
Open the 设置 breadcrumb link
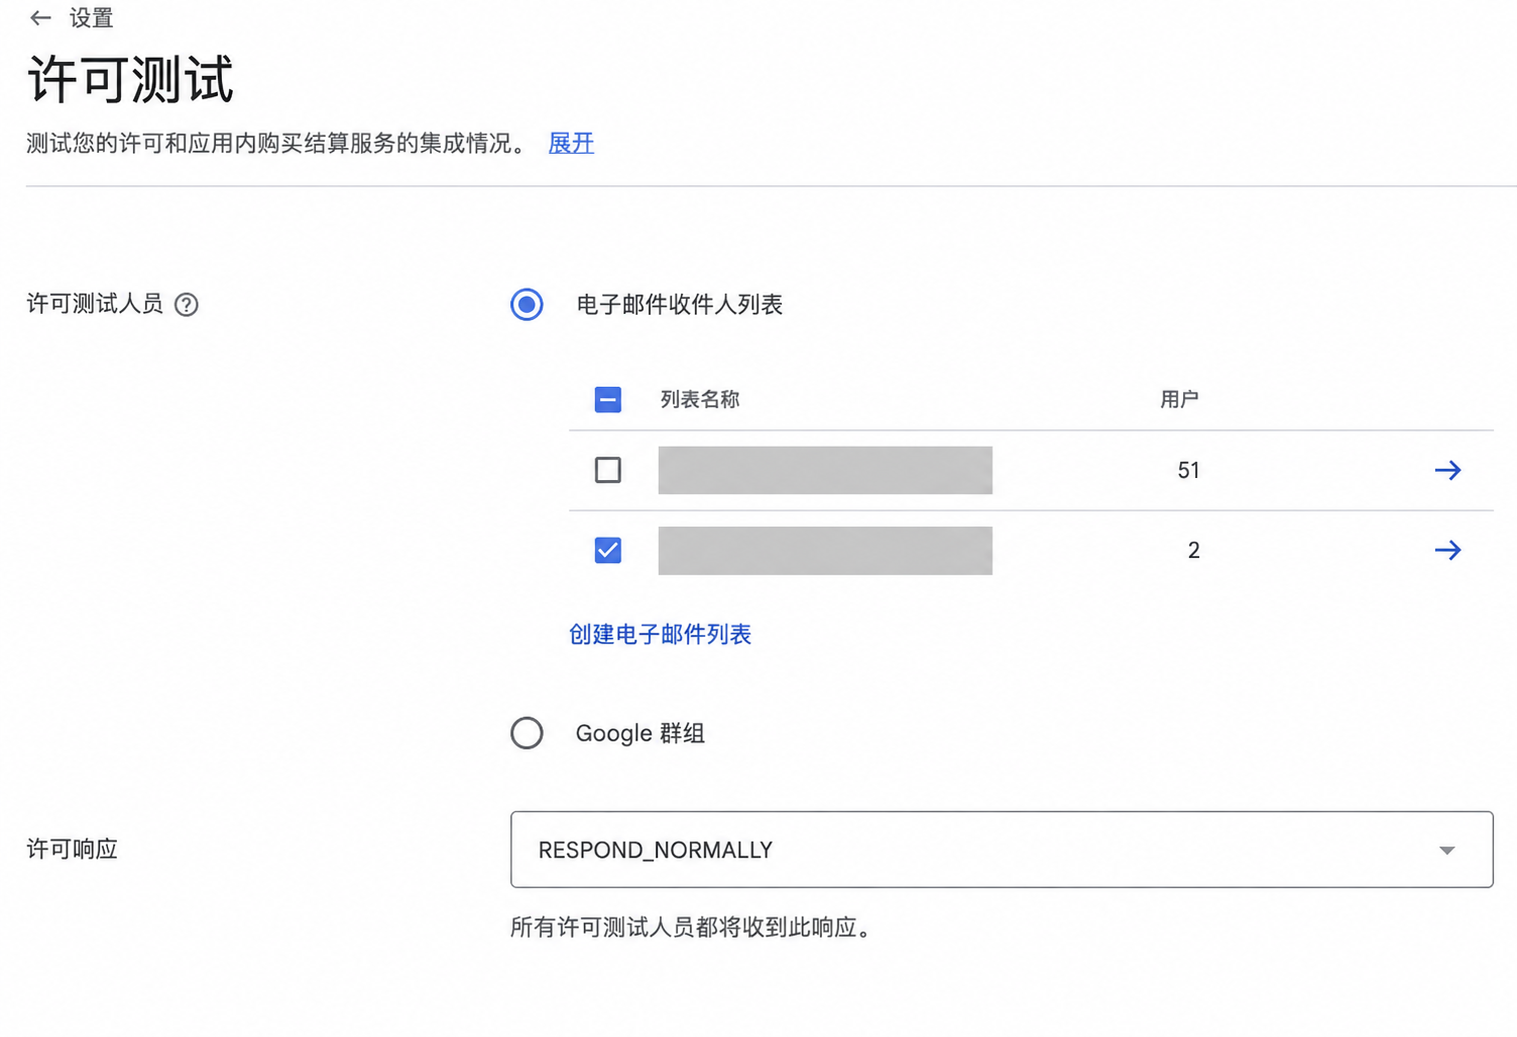point(91,18)
